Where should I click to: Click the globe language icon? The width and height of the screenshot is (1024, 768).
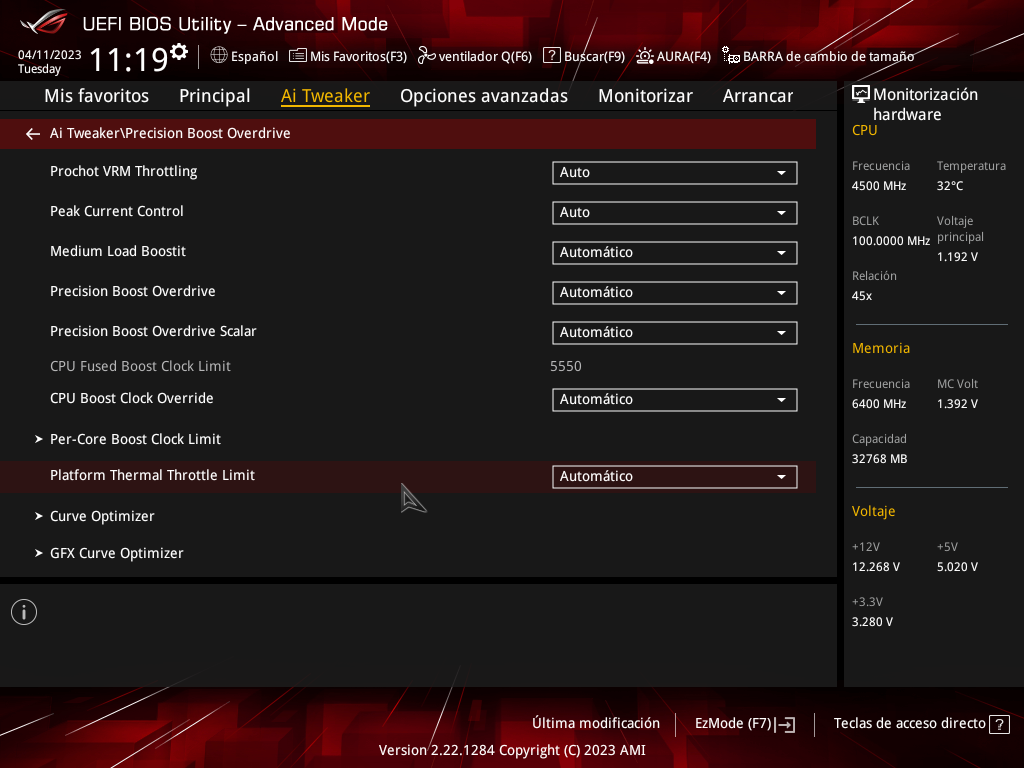pyautogui.click(x=219, y=56)
